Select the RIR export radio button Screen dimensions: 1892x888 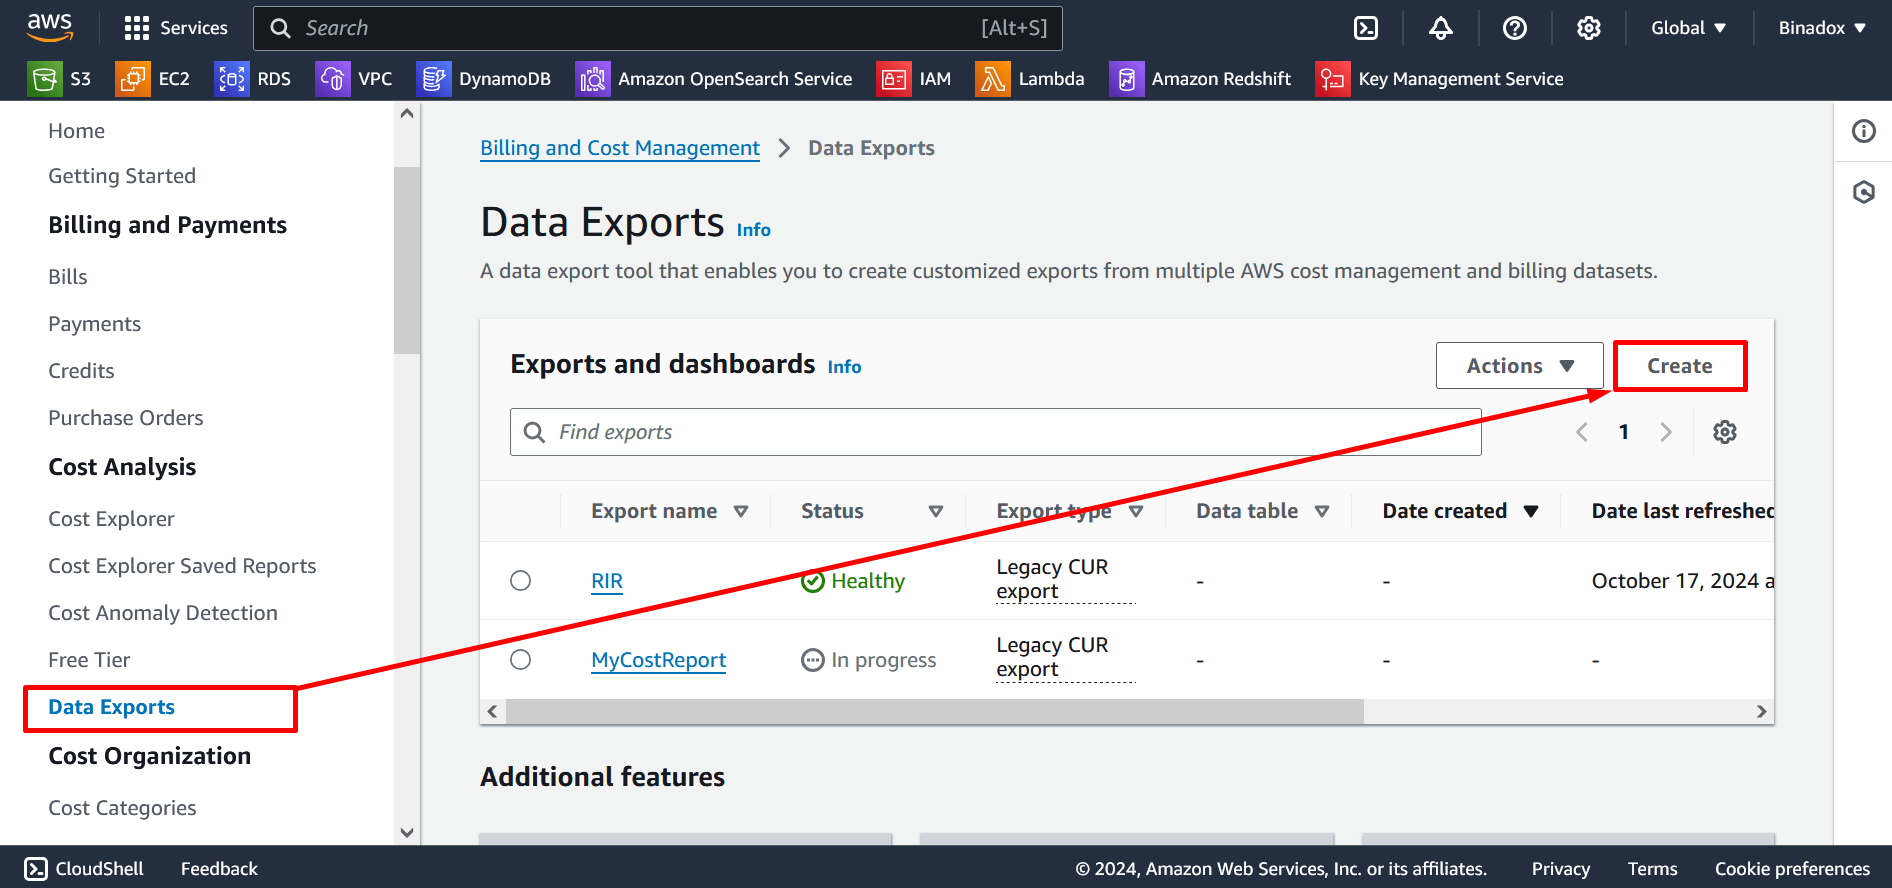(x=520, y=580)
